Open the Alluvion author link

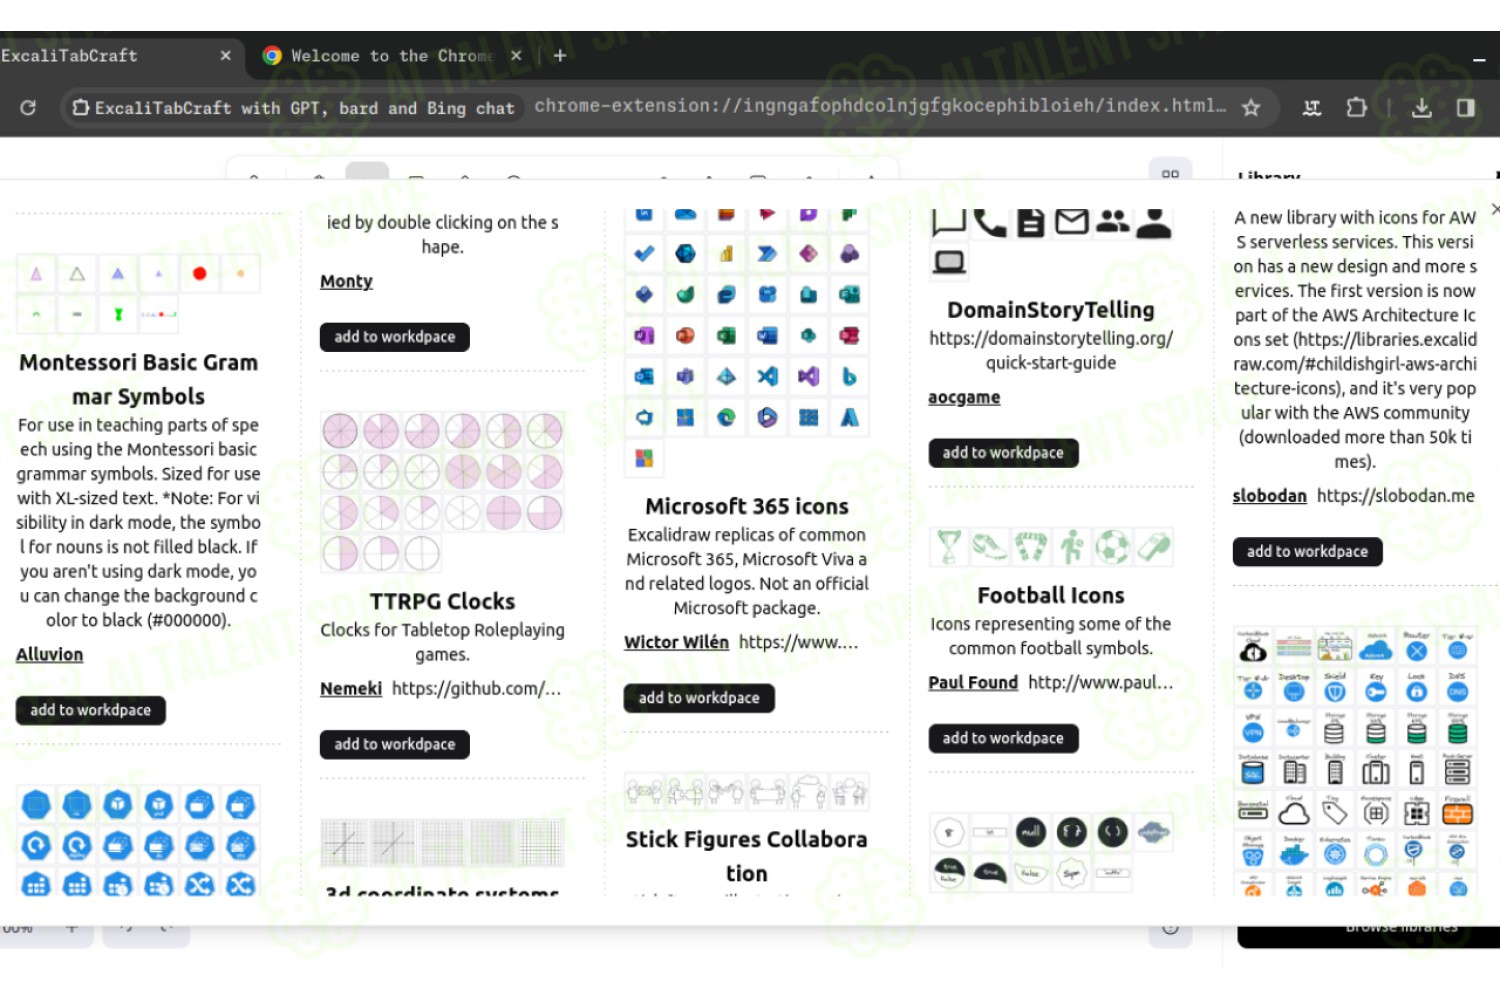pos(49,654)
